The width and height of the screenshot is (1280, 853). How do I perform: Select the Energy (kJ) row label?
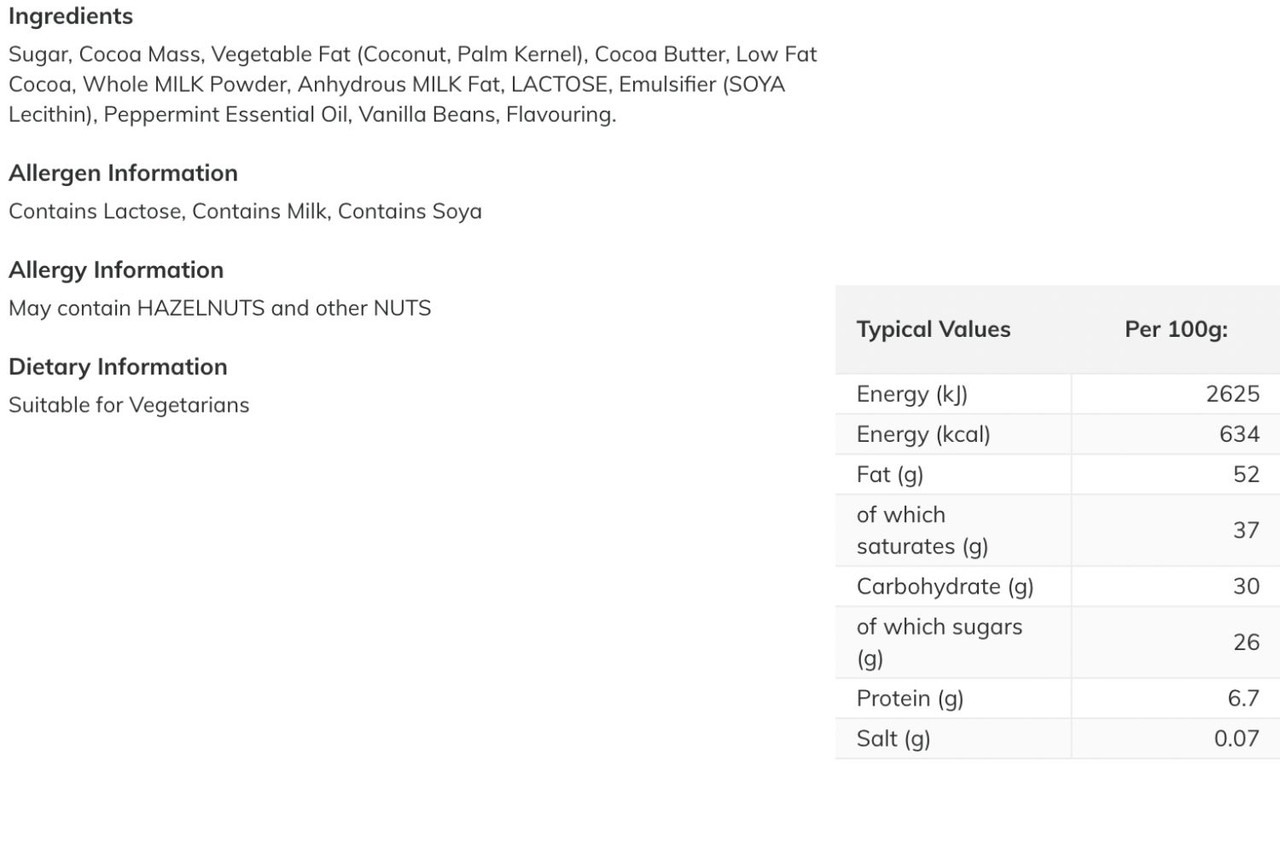[x=912, y=394]
